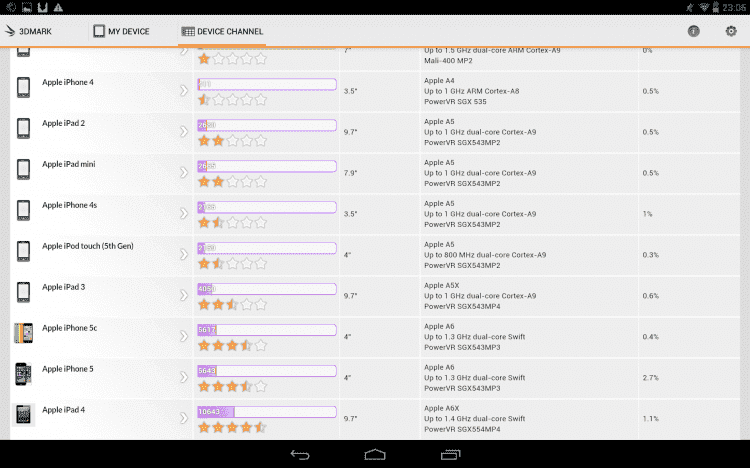Image resolution: width=750 pixels, height=468 pixels.
Task: Select Apple iPod touch (5th Gen) name
Action: click(88, 246)
